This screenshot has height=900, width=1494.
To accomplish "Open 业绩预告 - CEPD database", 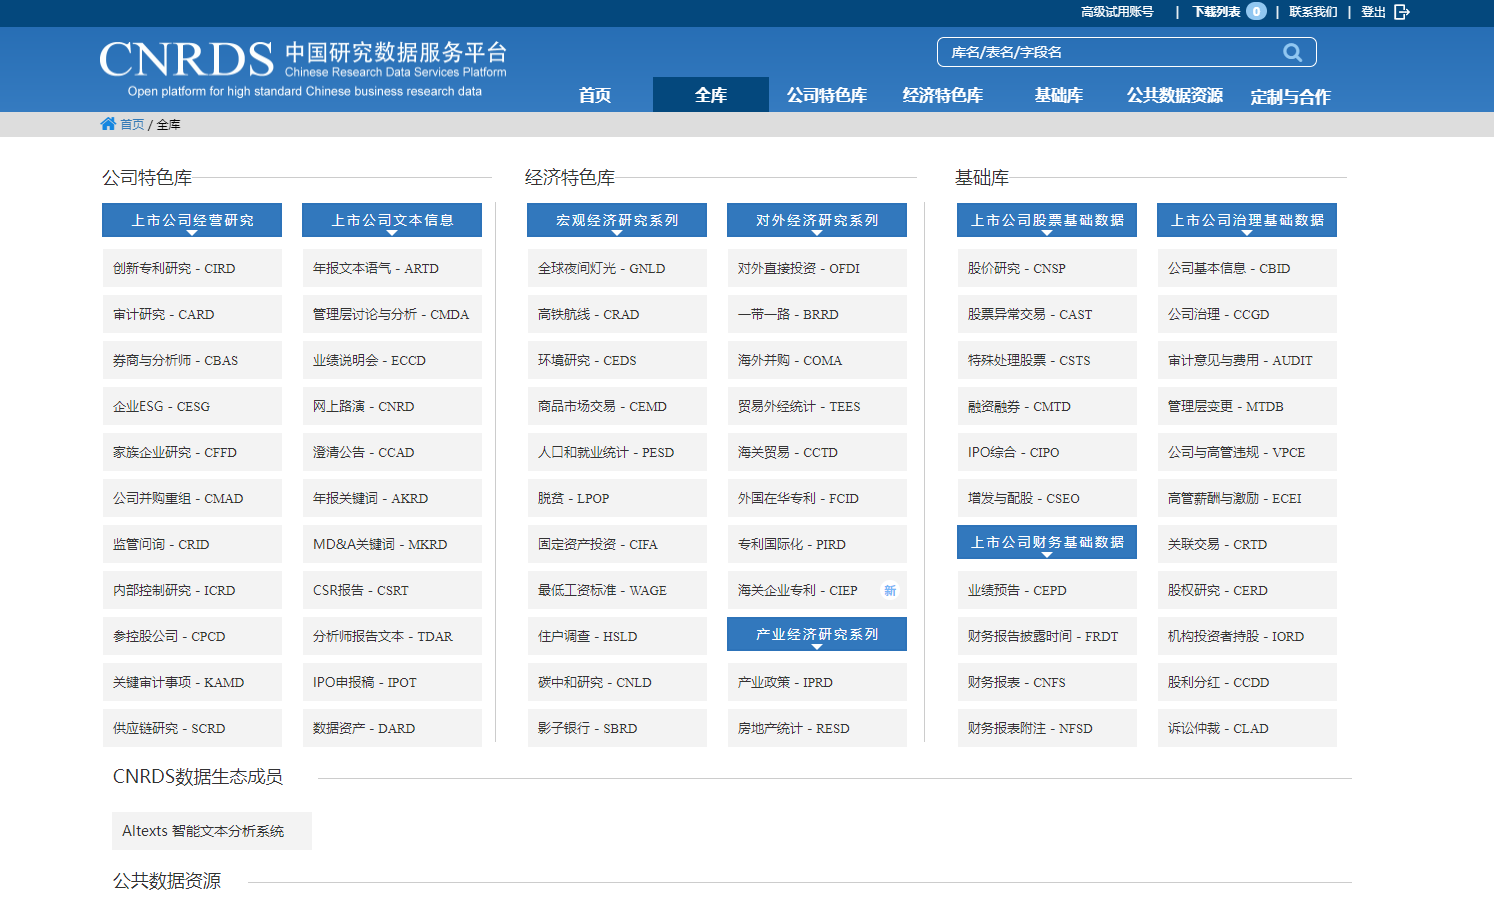I will [1047, 590].
